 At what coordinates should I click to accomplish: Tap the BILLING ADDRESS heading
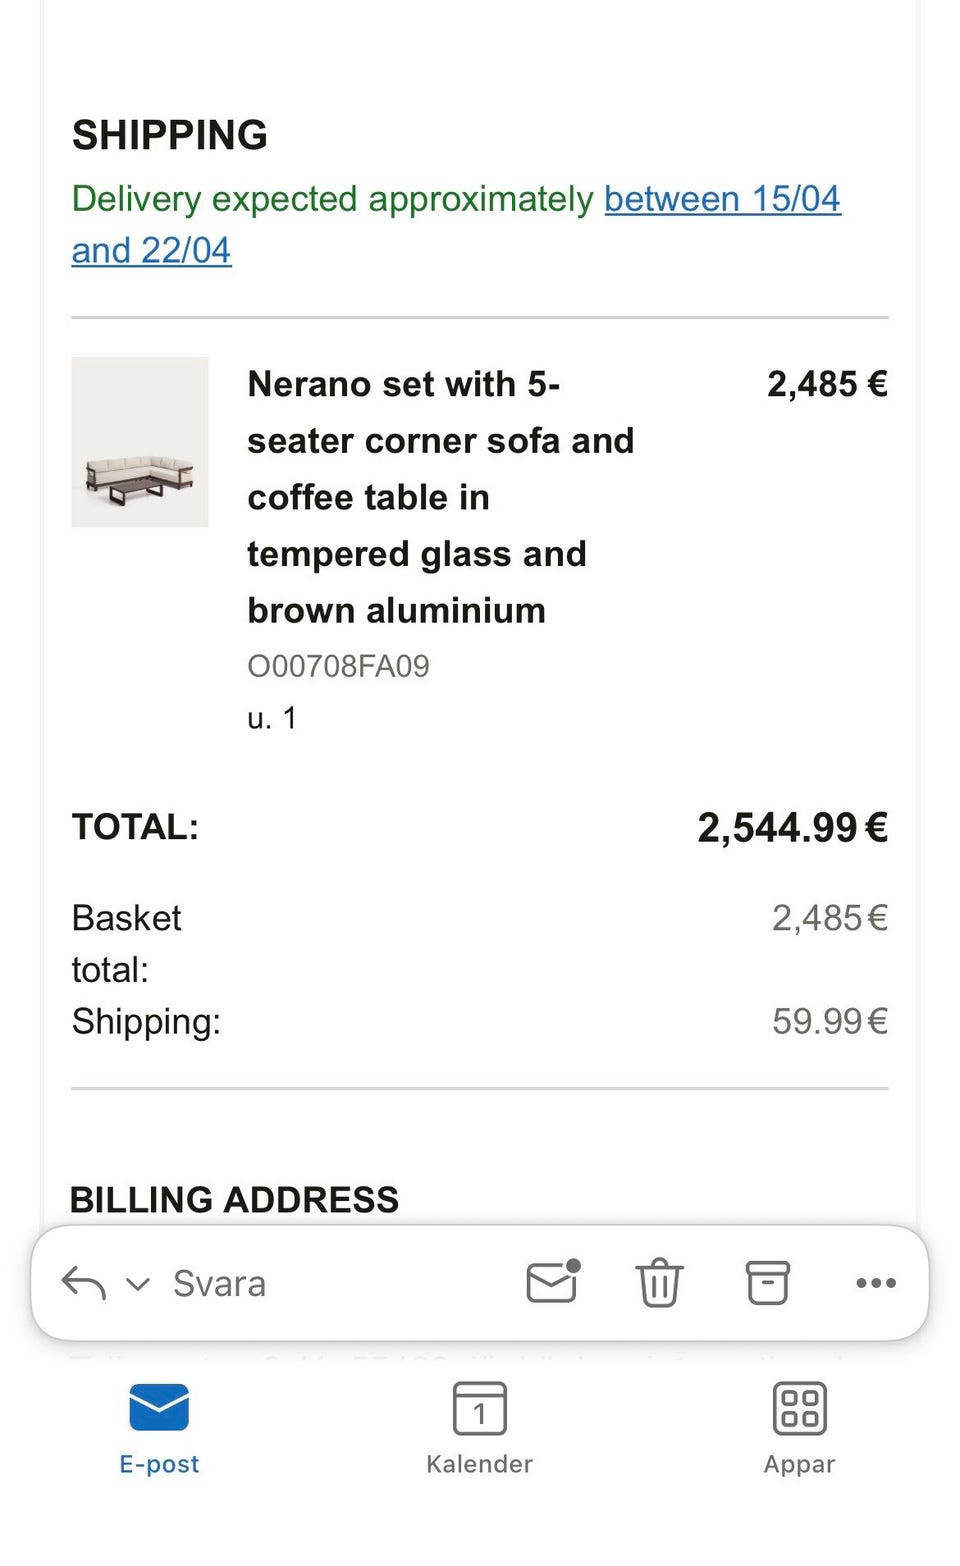click(234, 1199)
